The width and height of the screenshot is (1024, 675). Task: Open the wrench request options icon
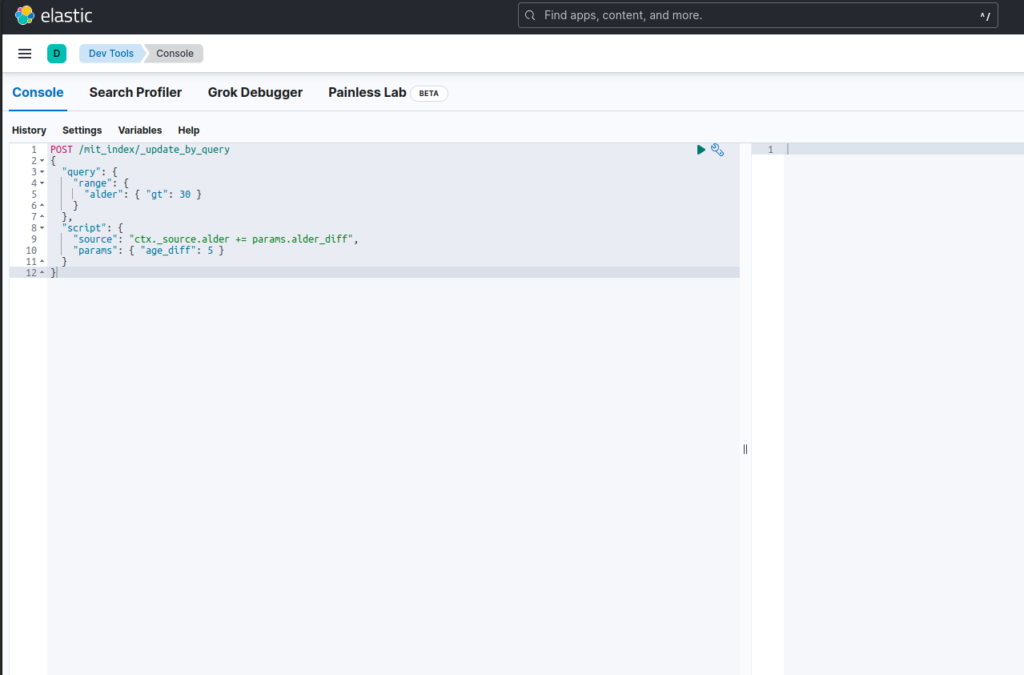pos(717,149)
